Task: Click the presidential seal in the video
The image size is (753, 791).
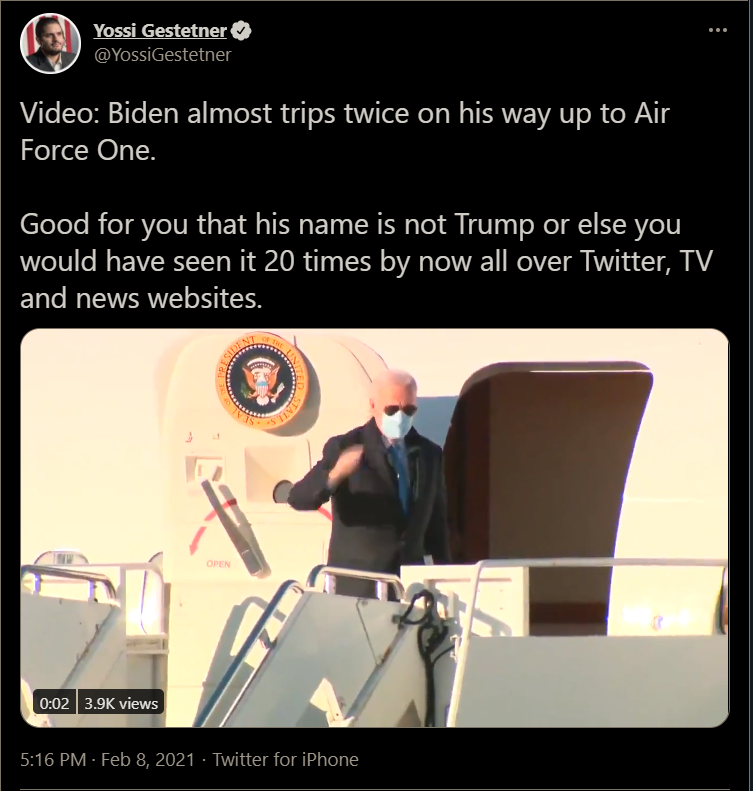Action: point(262,381)
